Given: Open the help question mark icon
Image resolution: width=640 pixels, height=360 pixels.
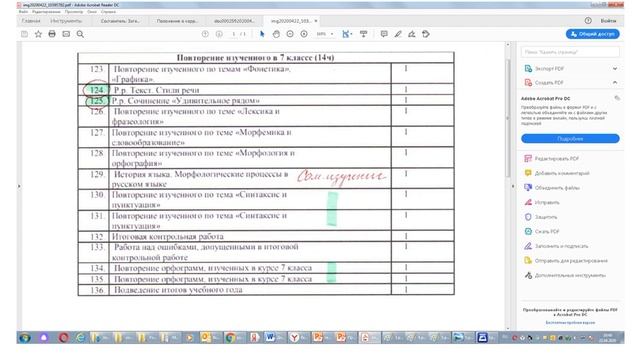Looking at the screenshot, I should (588, 20).
